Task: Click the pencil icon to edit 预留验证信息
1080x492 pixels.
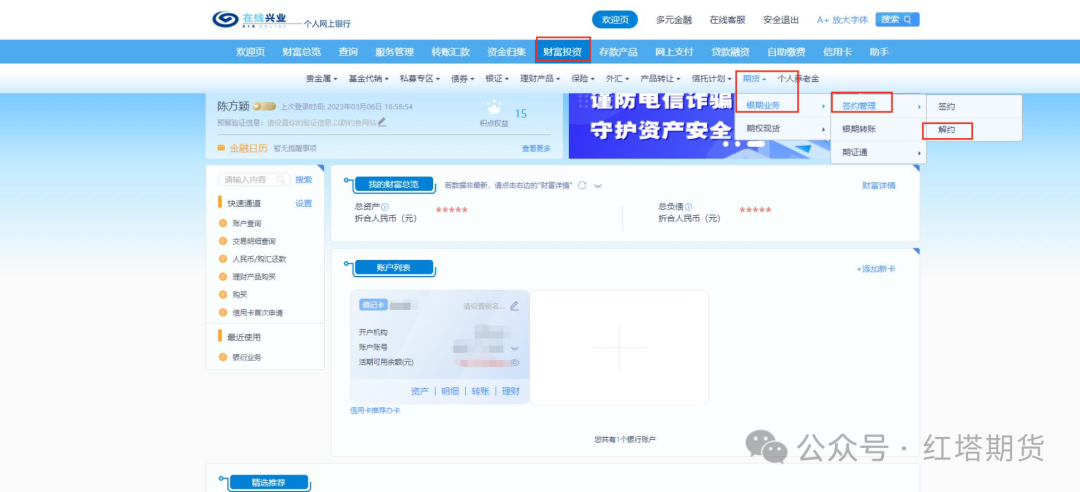Action: pyautogui.click(x=382, y=122)
